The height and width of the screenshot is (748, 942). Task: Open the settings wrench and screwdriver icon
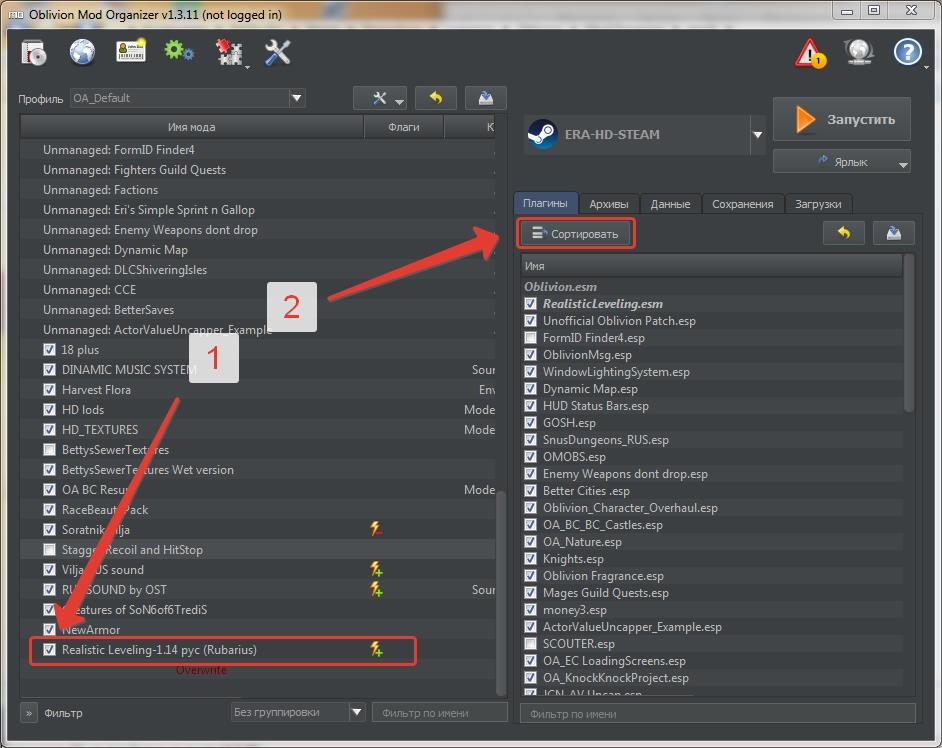coord(277,53)
